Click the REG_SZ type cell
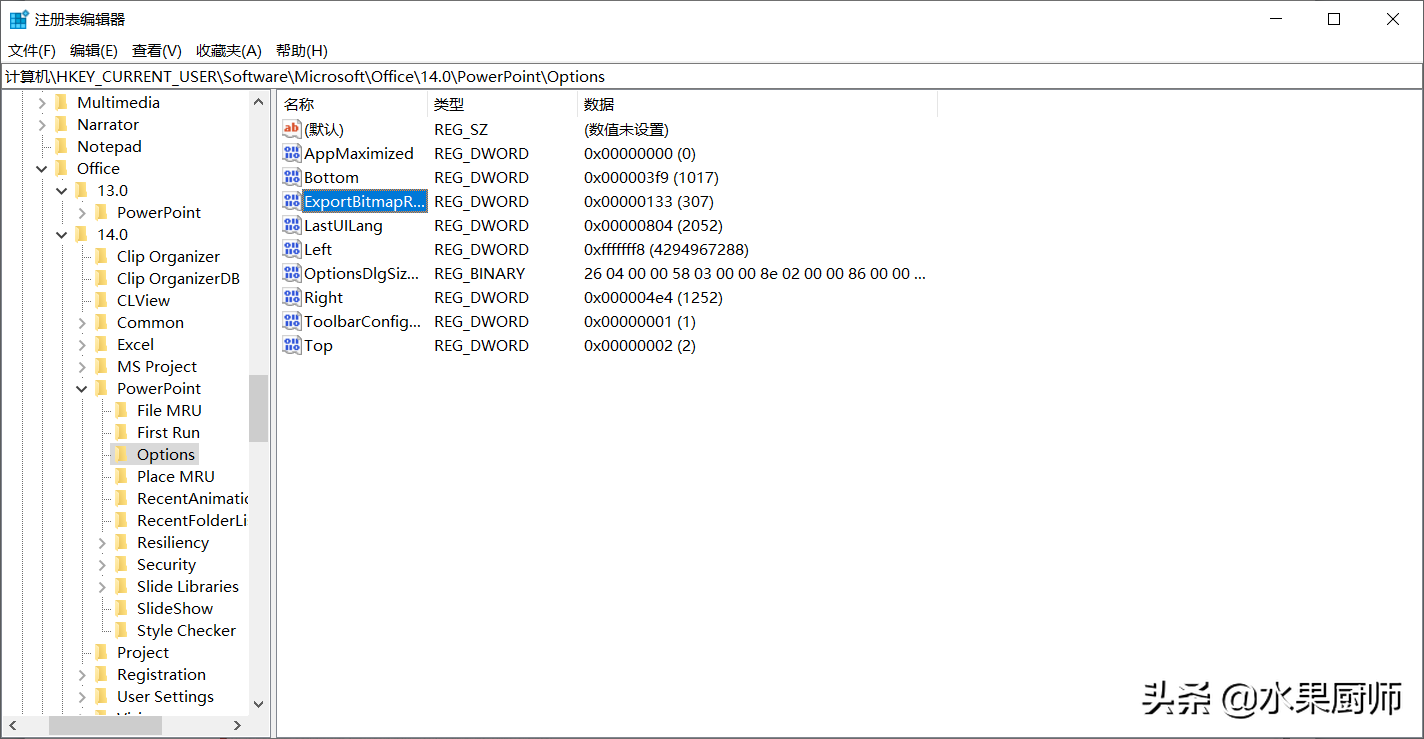 click(460, 129)
